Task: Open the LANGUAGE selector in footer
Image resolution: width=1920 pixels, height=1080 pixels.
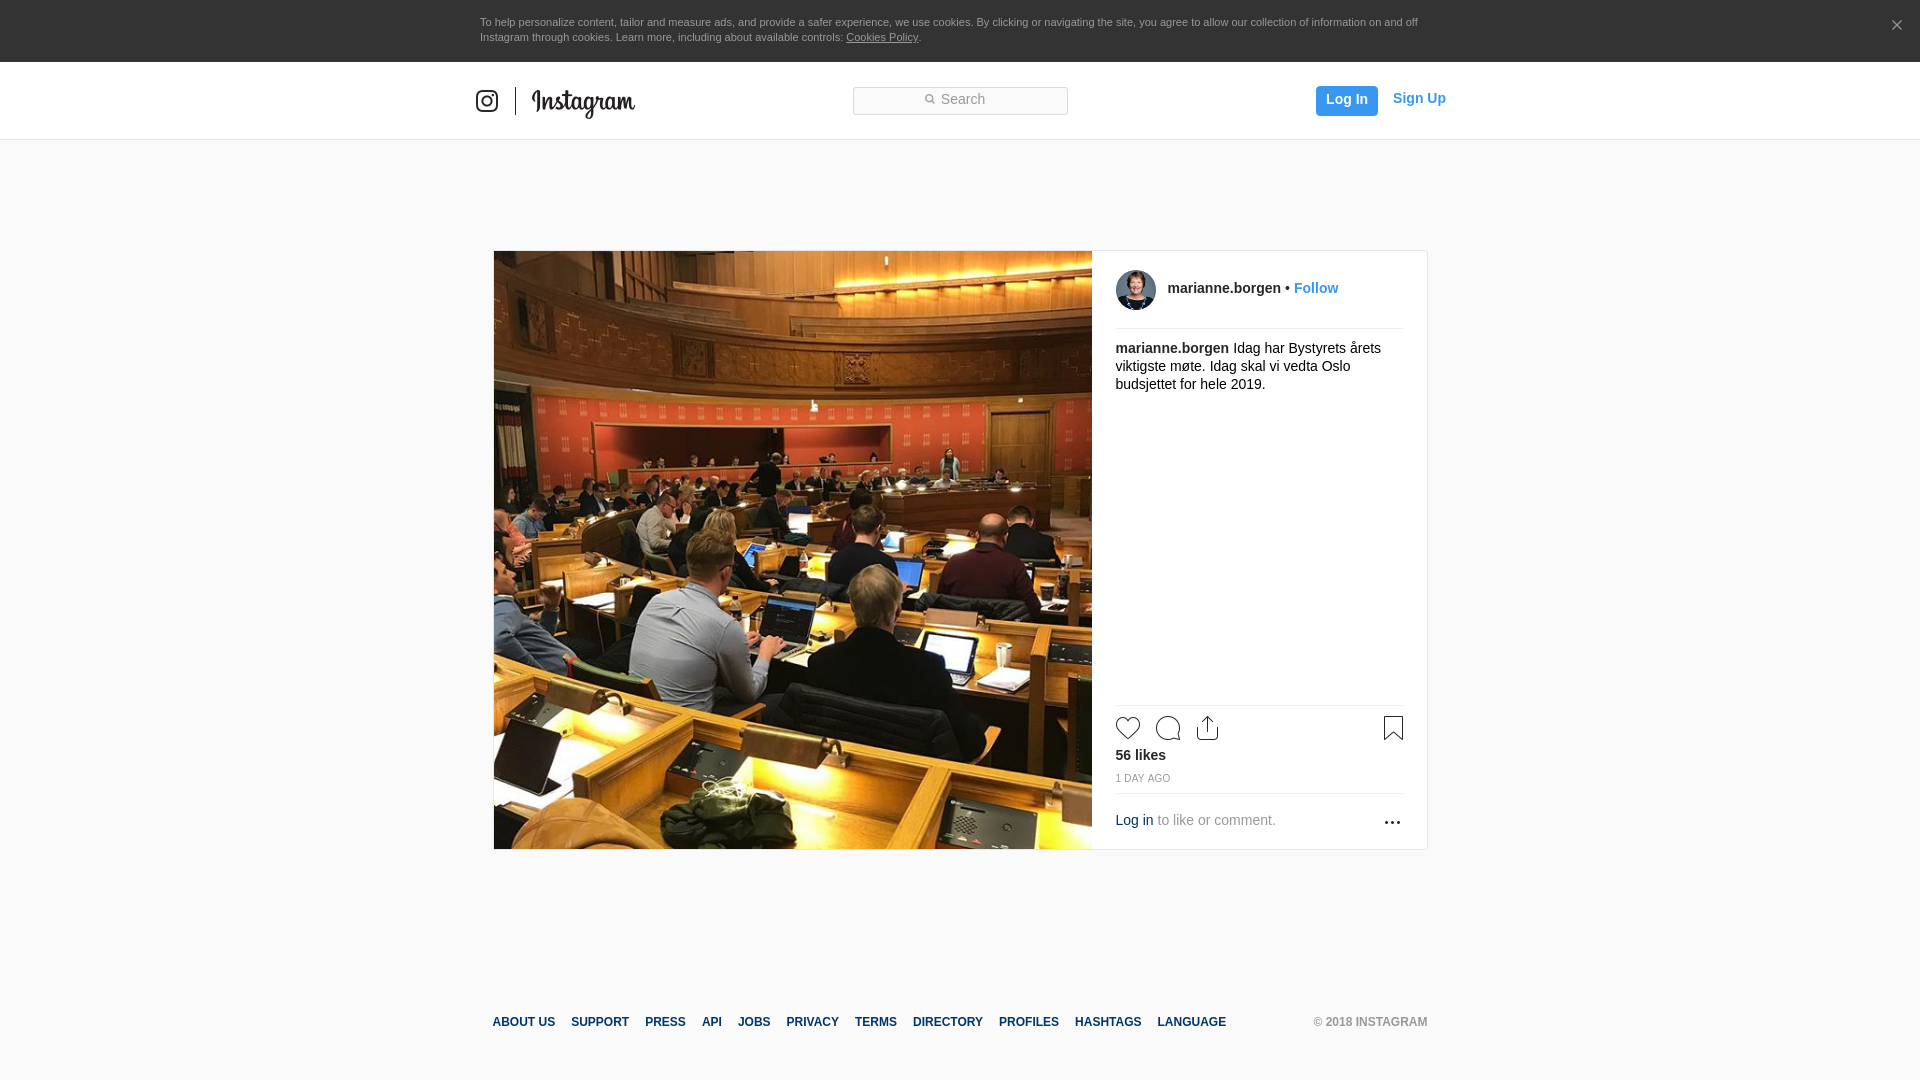Action: (1191, 1022)
